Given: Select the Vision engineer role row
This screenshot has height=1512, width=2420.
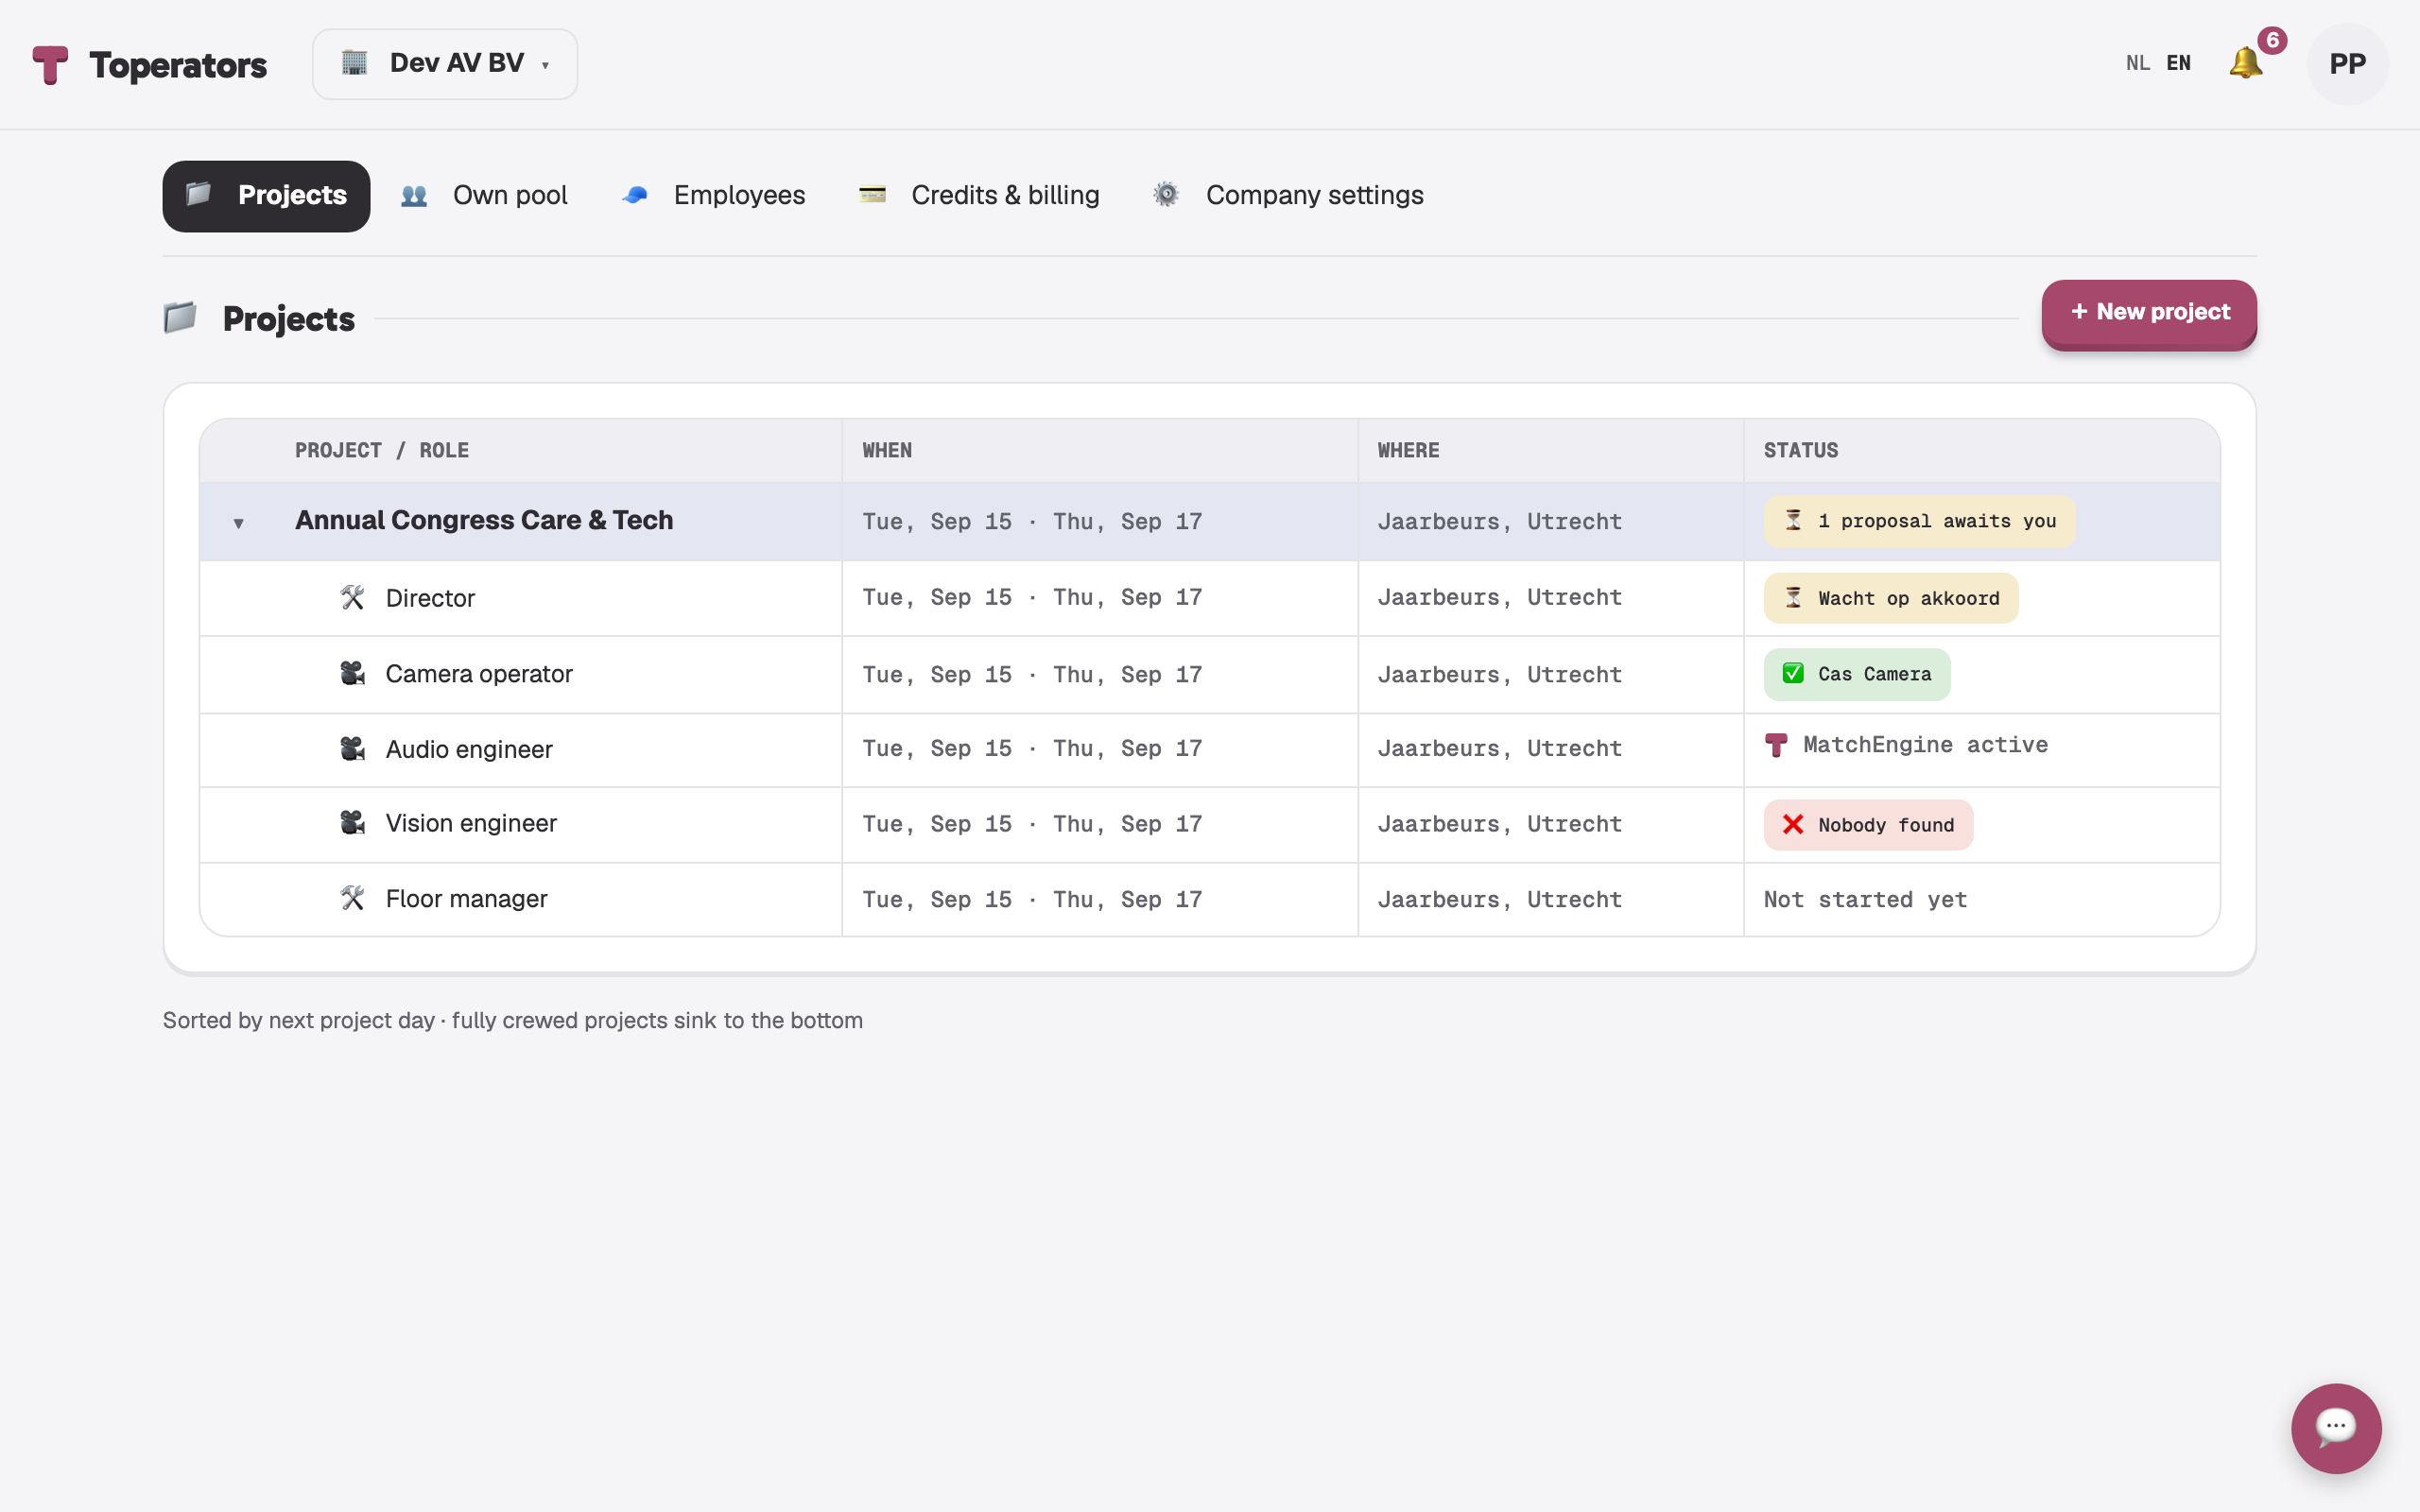Looking at the screenshot, I should [x=1210, y=824].
